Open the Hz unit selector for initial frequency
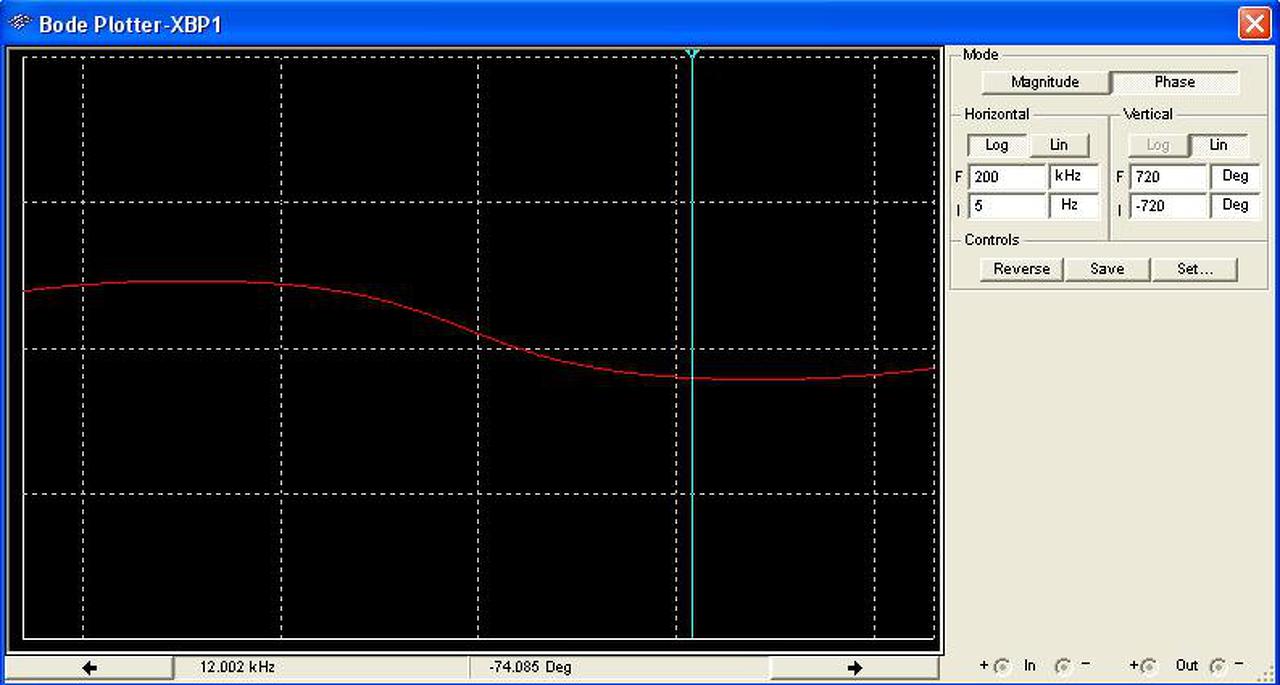1280x685 pixels. [1074, 206]
